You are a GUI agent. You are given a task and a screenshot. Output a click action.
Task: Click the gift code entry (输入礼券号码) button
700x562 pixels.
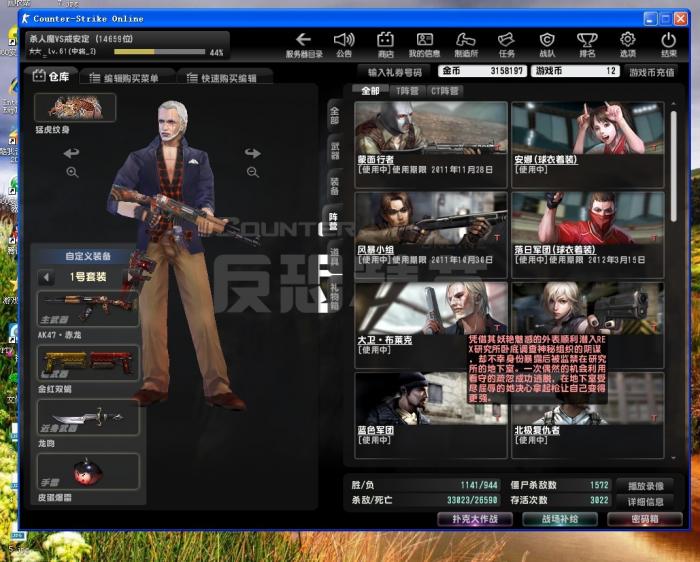[395, 72]
